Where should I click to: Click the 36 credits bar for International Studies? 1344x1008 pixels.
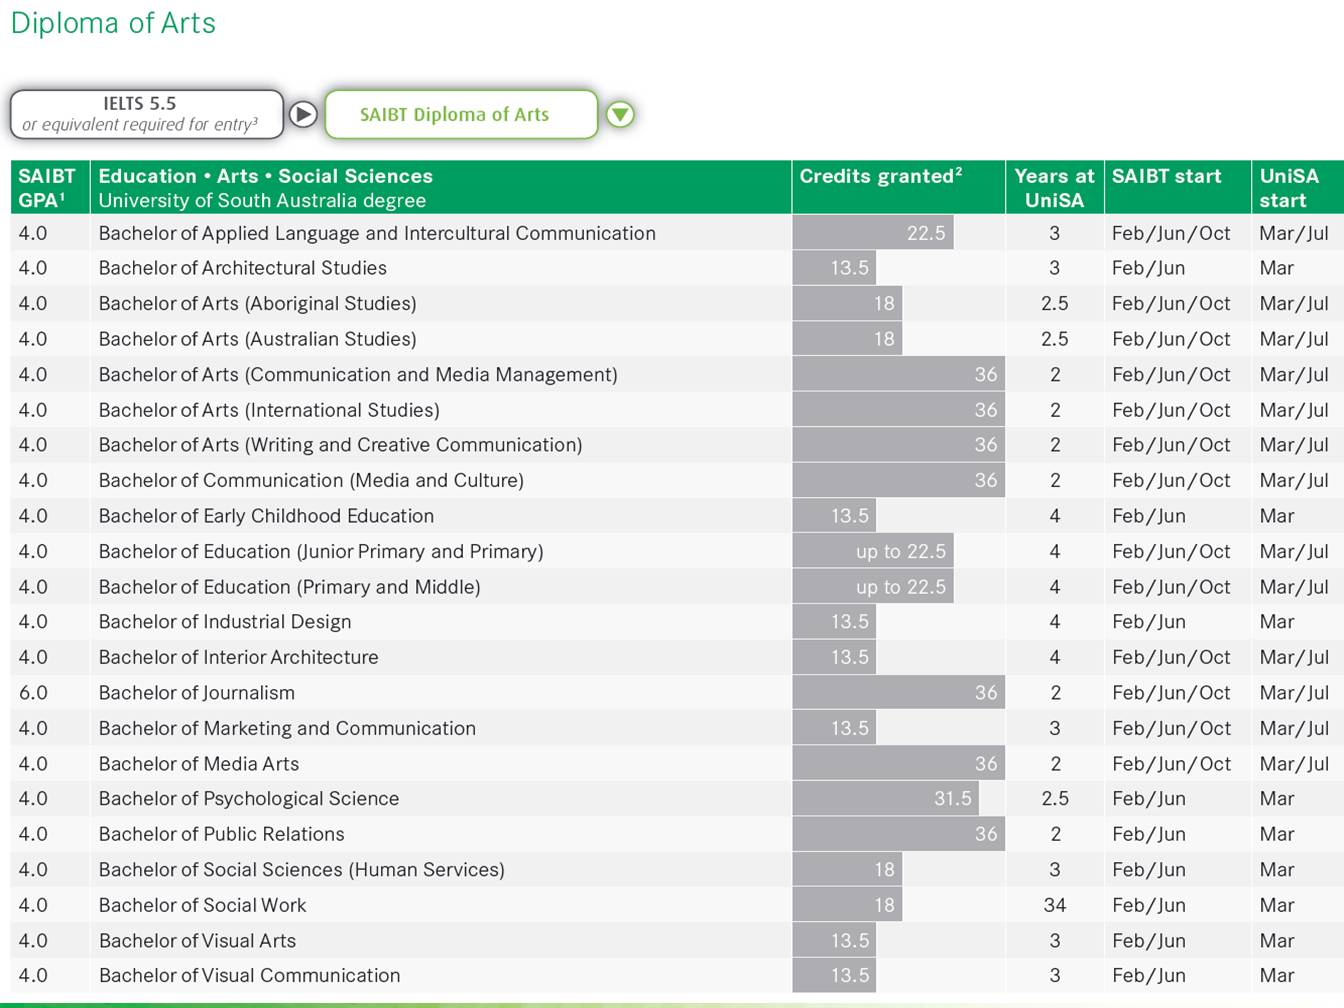(x=899, y=410)
